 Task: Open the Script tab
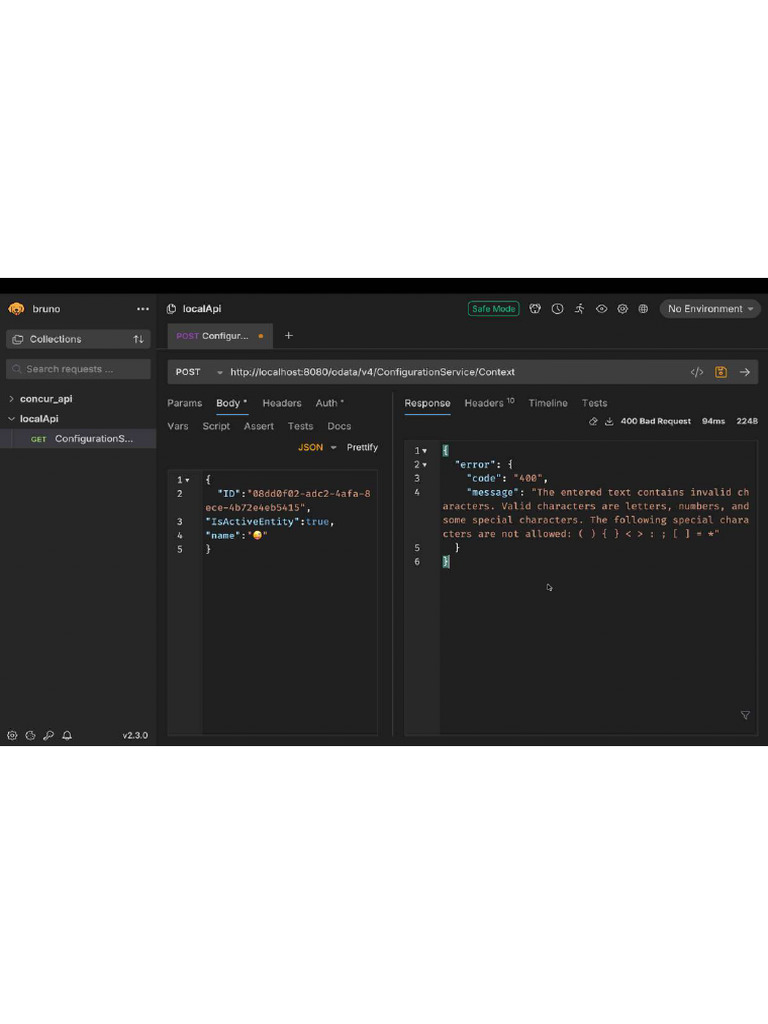coord(216,426)
